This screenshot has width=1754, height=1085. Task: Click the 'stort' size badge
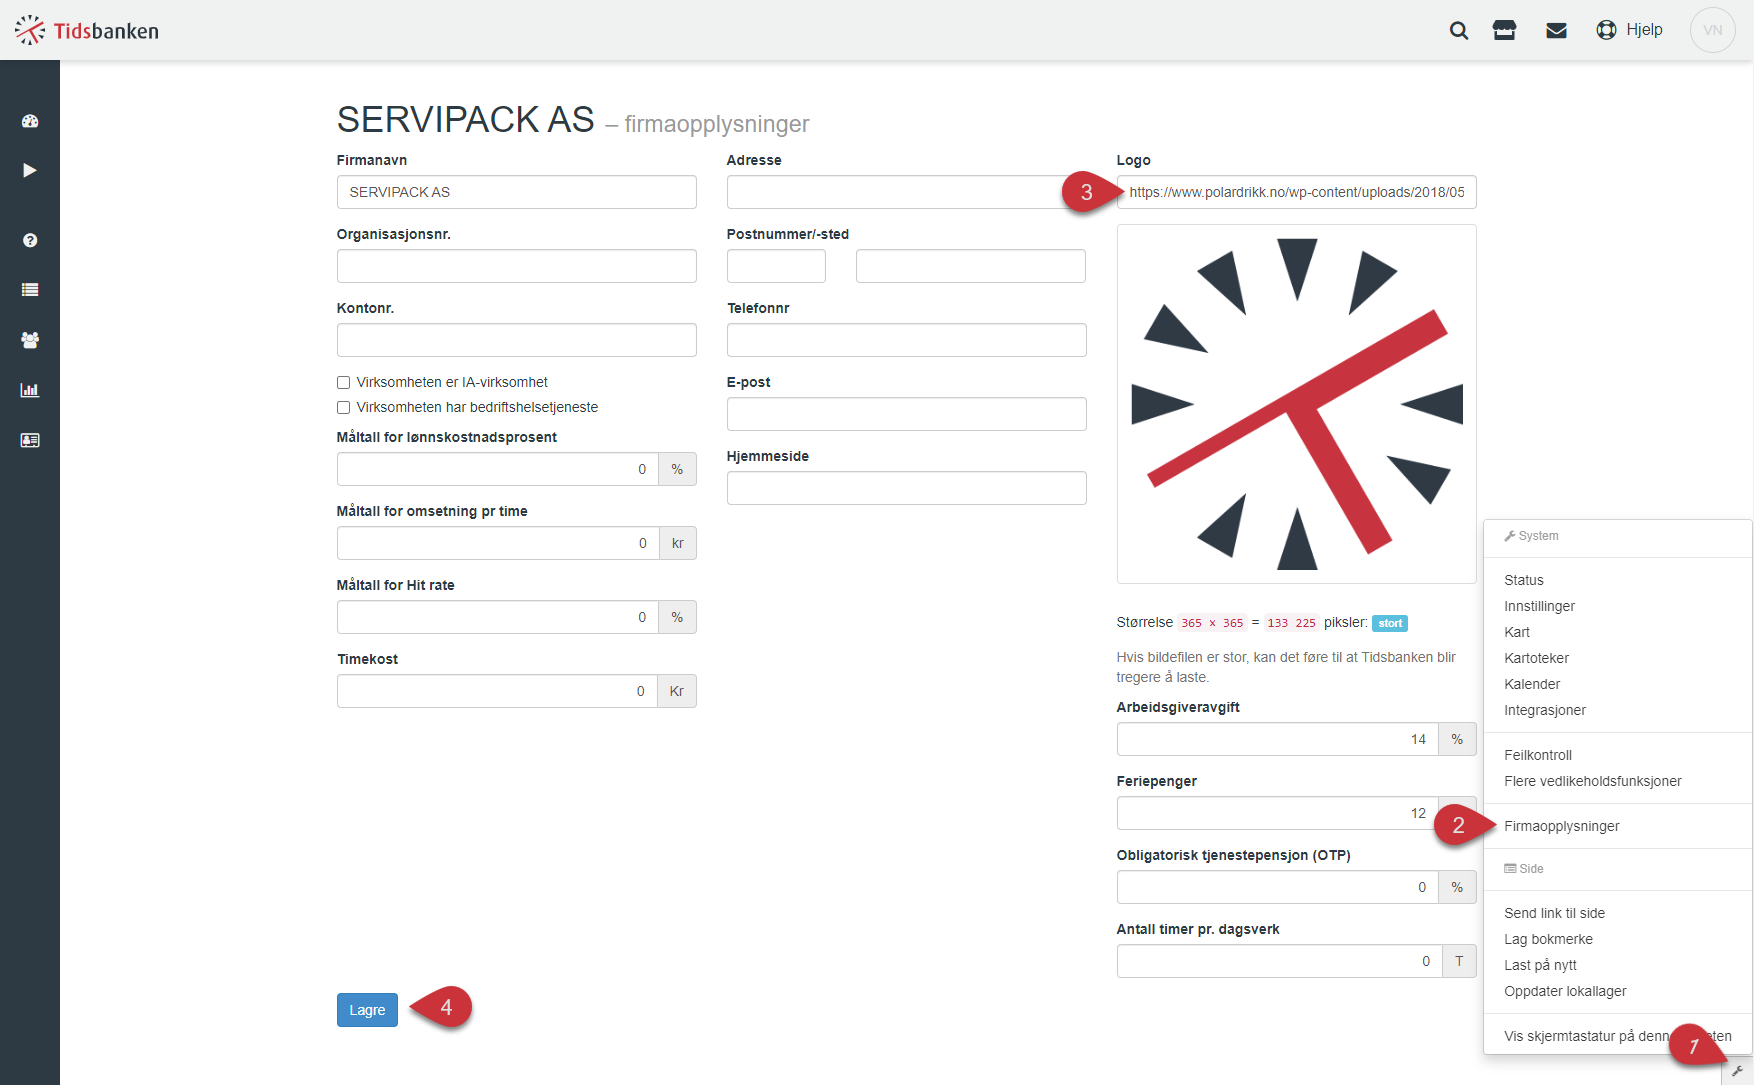point(1390,623)
